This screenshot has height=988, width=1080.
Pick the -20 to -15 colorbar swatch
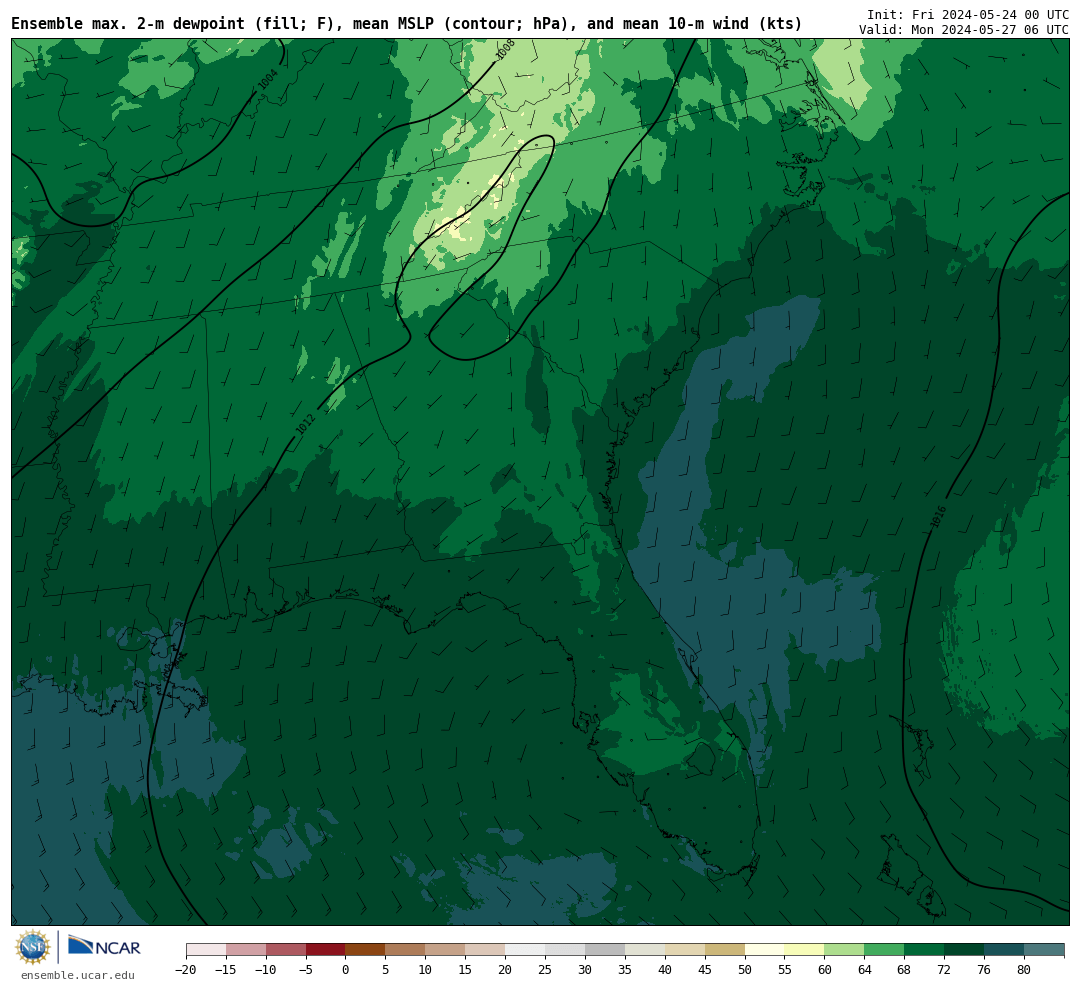[x=206, y=950]
